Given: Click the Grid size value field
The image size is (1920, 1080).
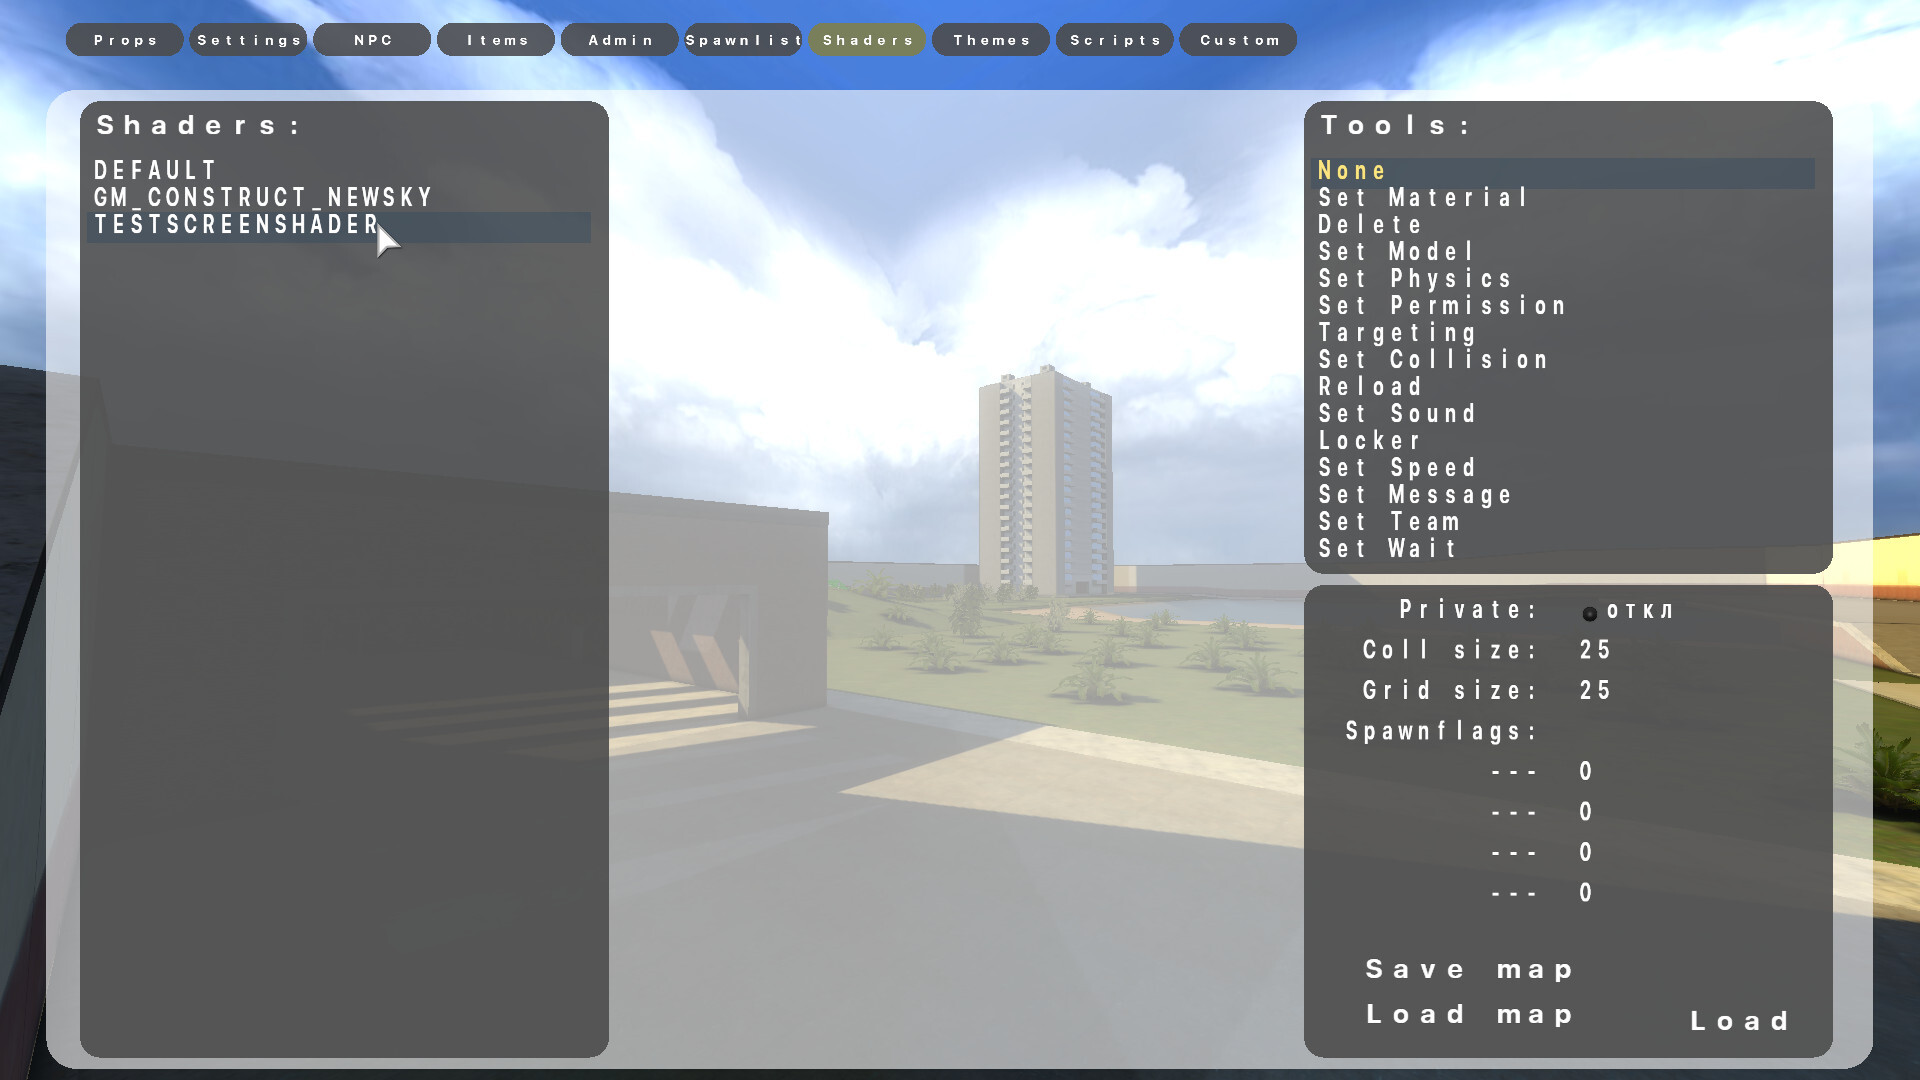Looking at the screenshot, I should [x=1595, y=691].
